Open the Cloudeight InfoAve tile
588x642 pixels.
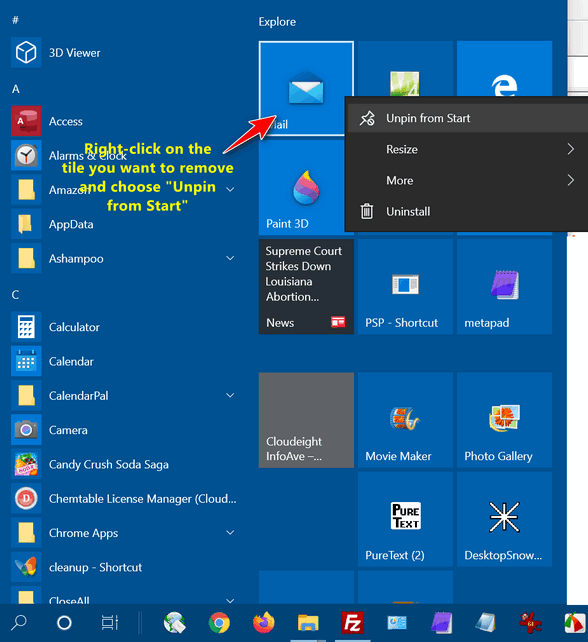[306, 420]
